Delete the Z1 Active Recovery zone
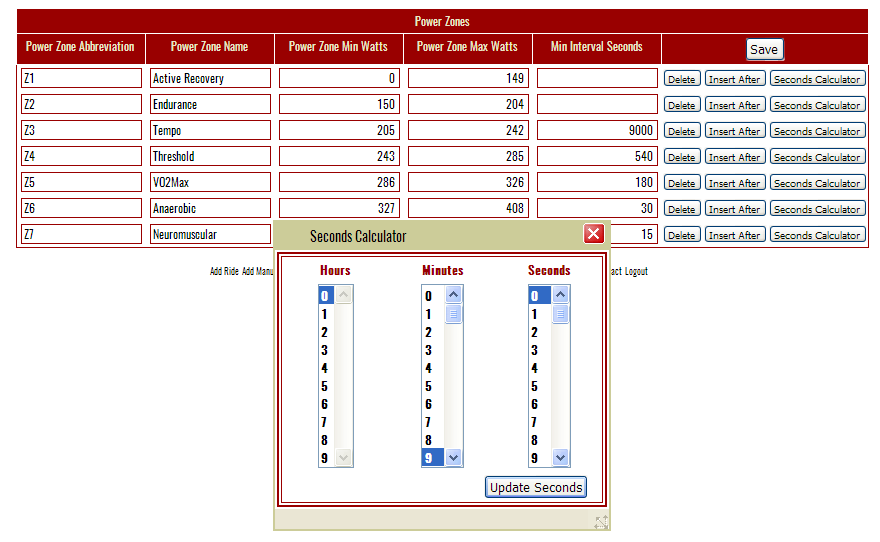Image resolution: width=880 pixels, height=542 pixels. pos(681,79)
